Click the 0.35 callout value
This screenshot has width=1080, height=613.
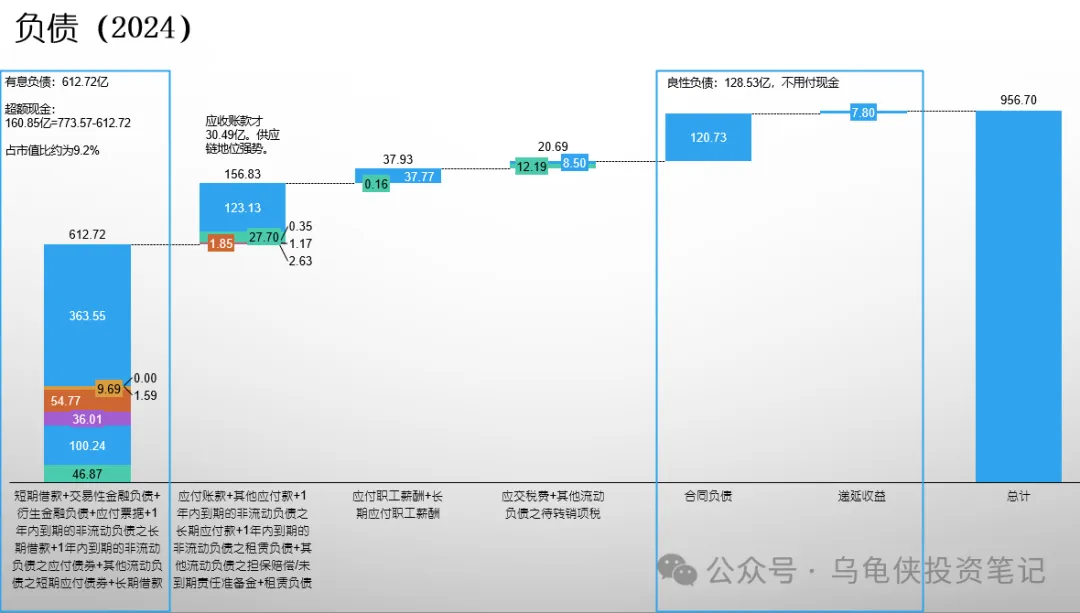[x=300, y=226]
